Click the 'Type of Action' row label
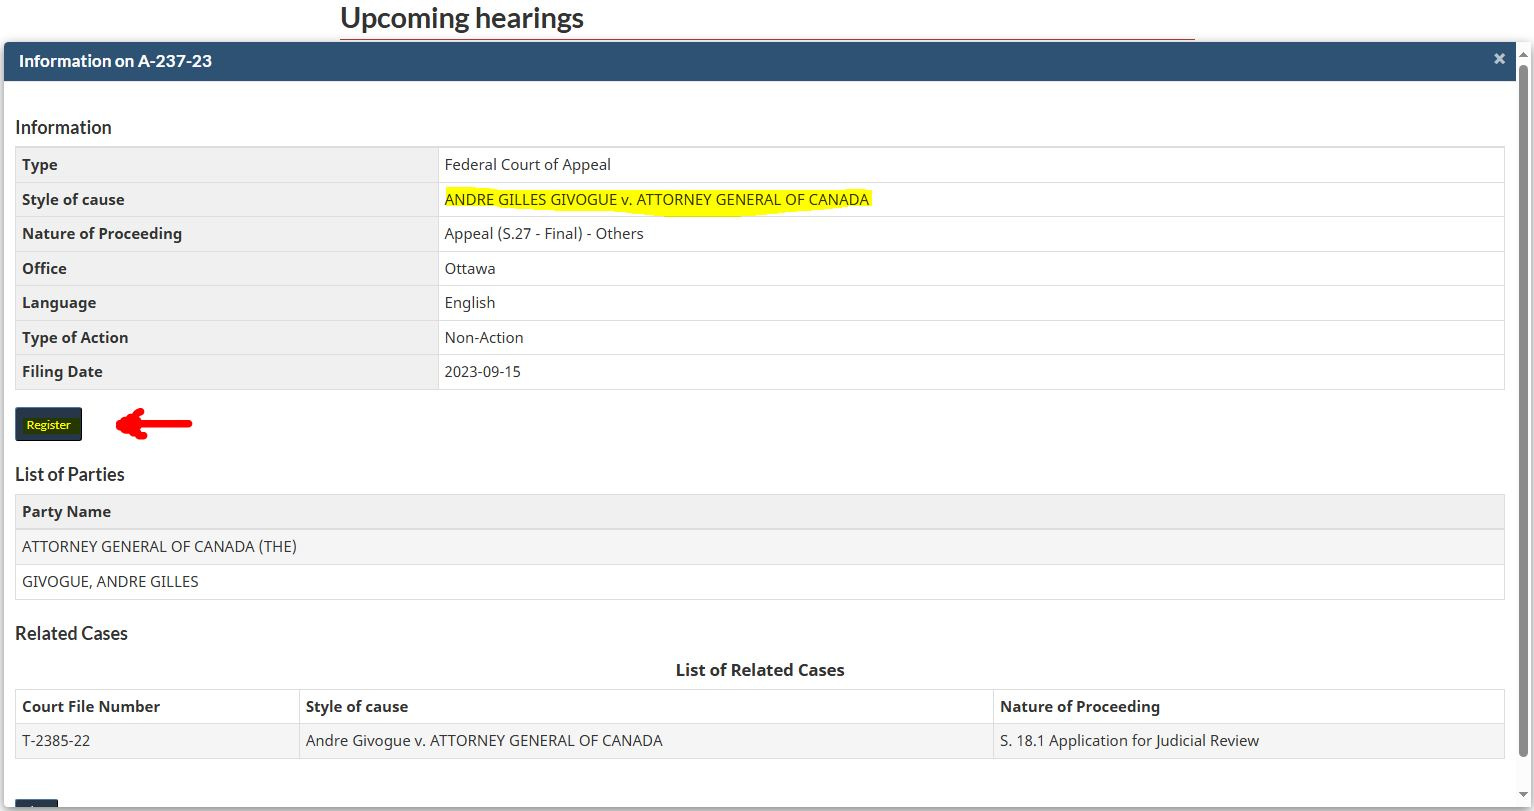Image resolution: width=1534 pixels, height=811 pixels. (x=75, y=338)
